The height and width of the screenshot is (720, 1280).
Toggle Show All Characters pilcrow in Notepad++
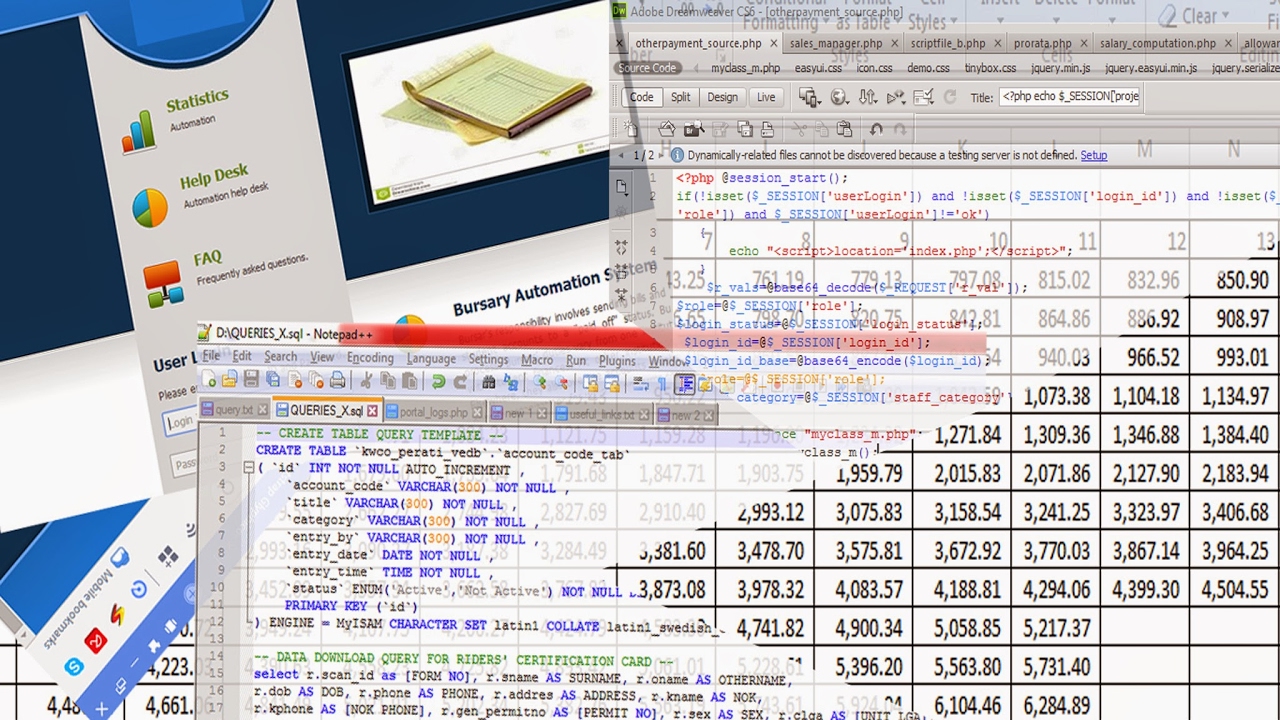[x=662, y=385]
